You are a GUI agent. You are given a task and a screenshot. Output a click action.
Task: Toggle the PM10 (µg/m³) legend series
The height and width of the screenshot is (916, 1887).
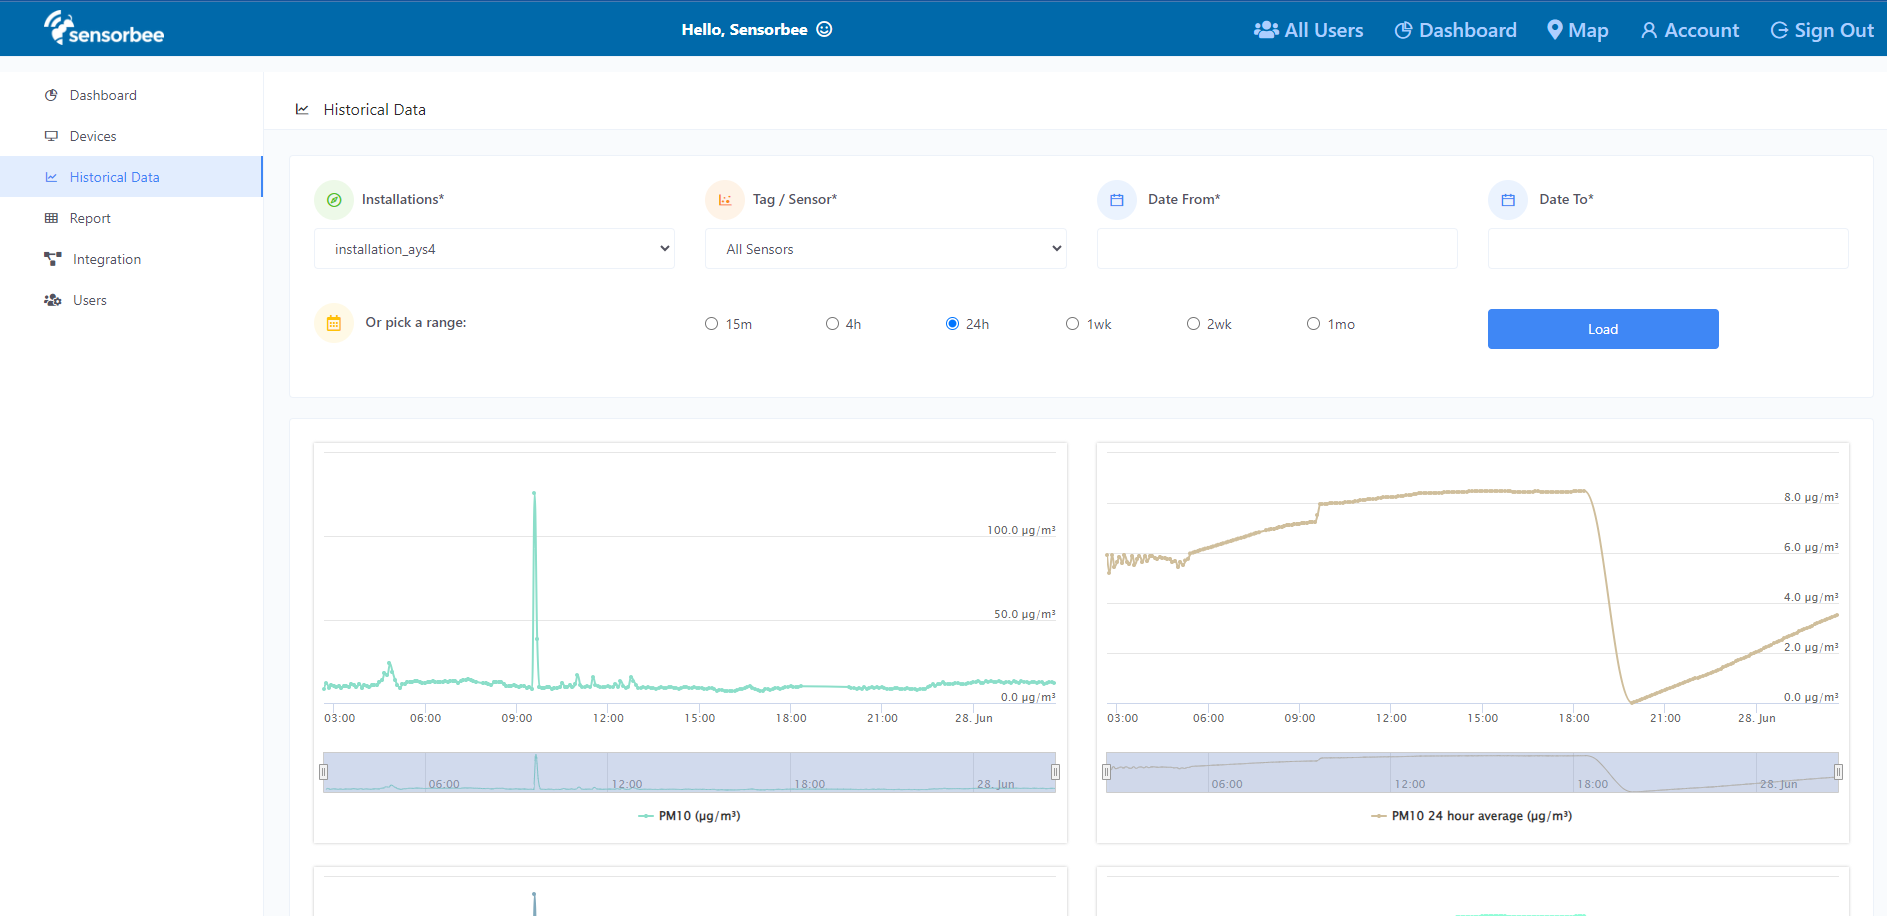click(689, 816)
